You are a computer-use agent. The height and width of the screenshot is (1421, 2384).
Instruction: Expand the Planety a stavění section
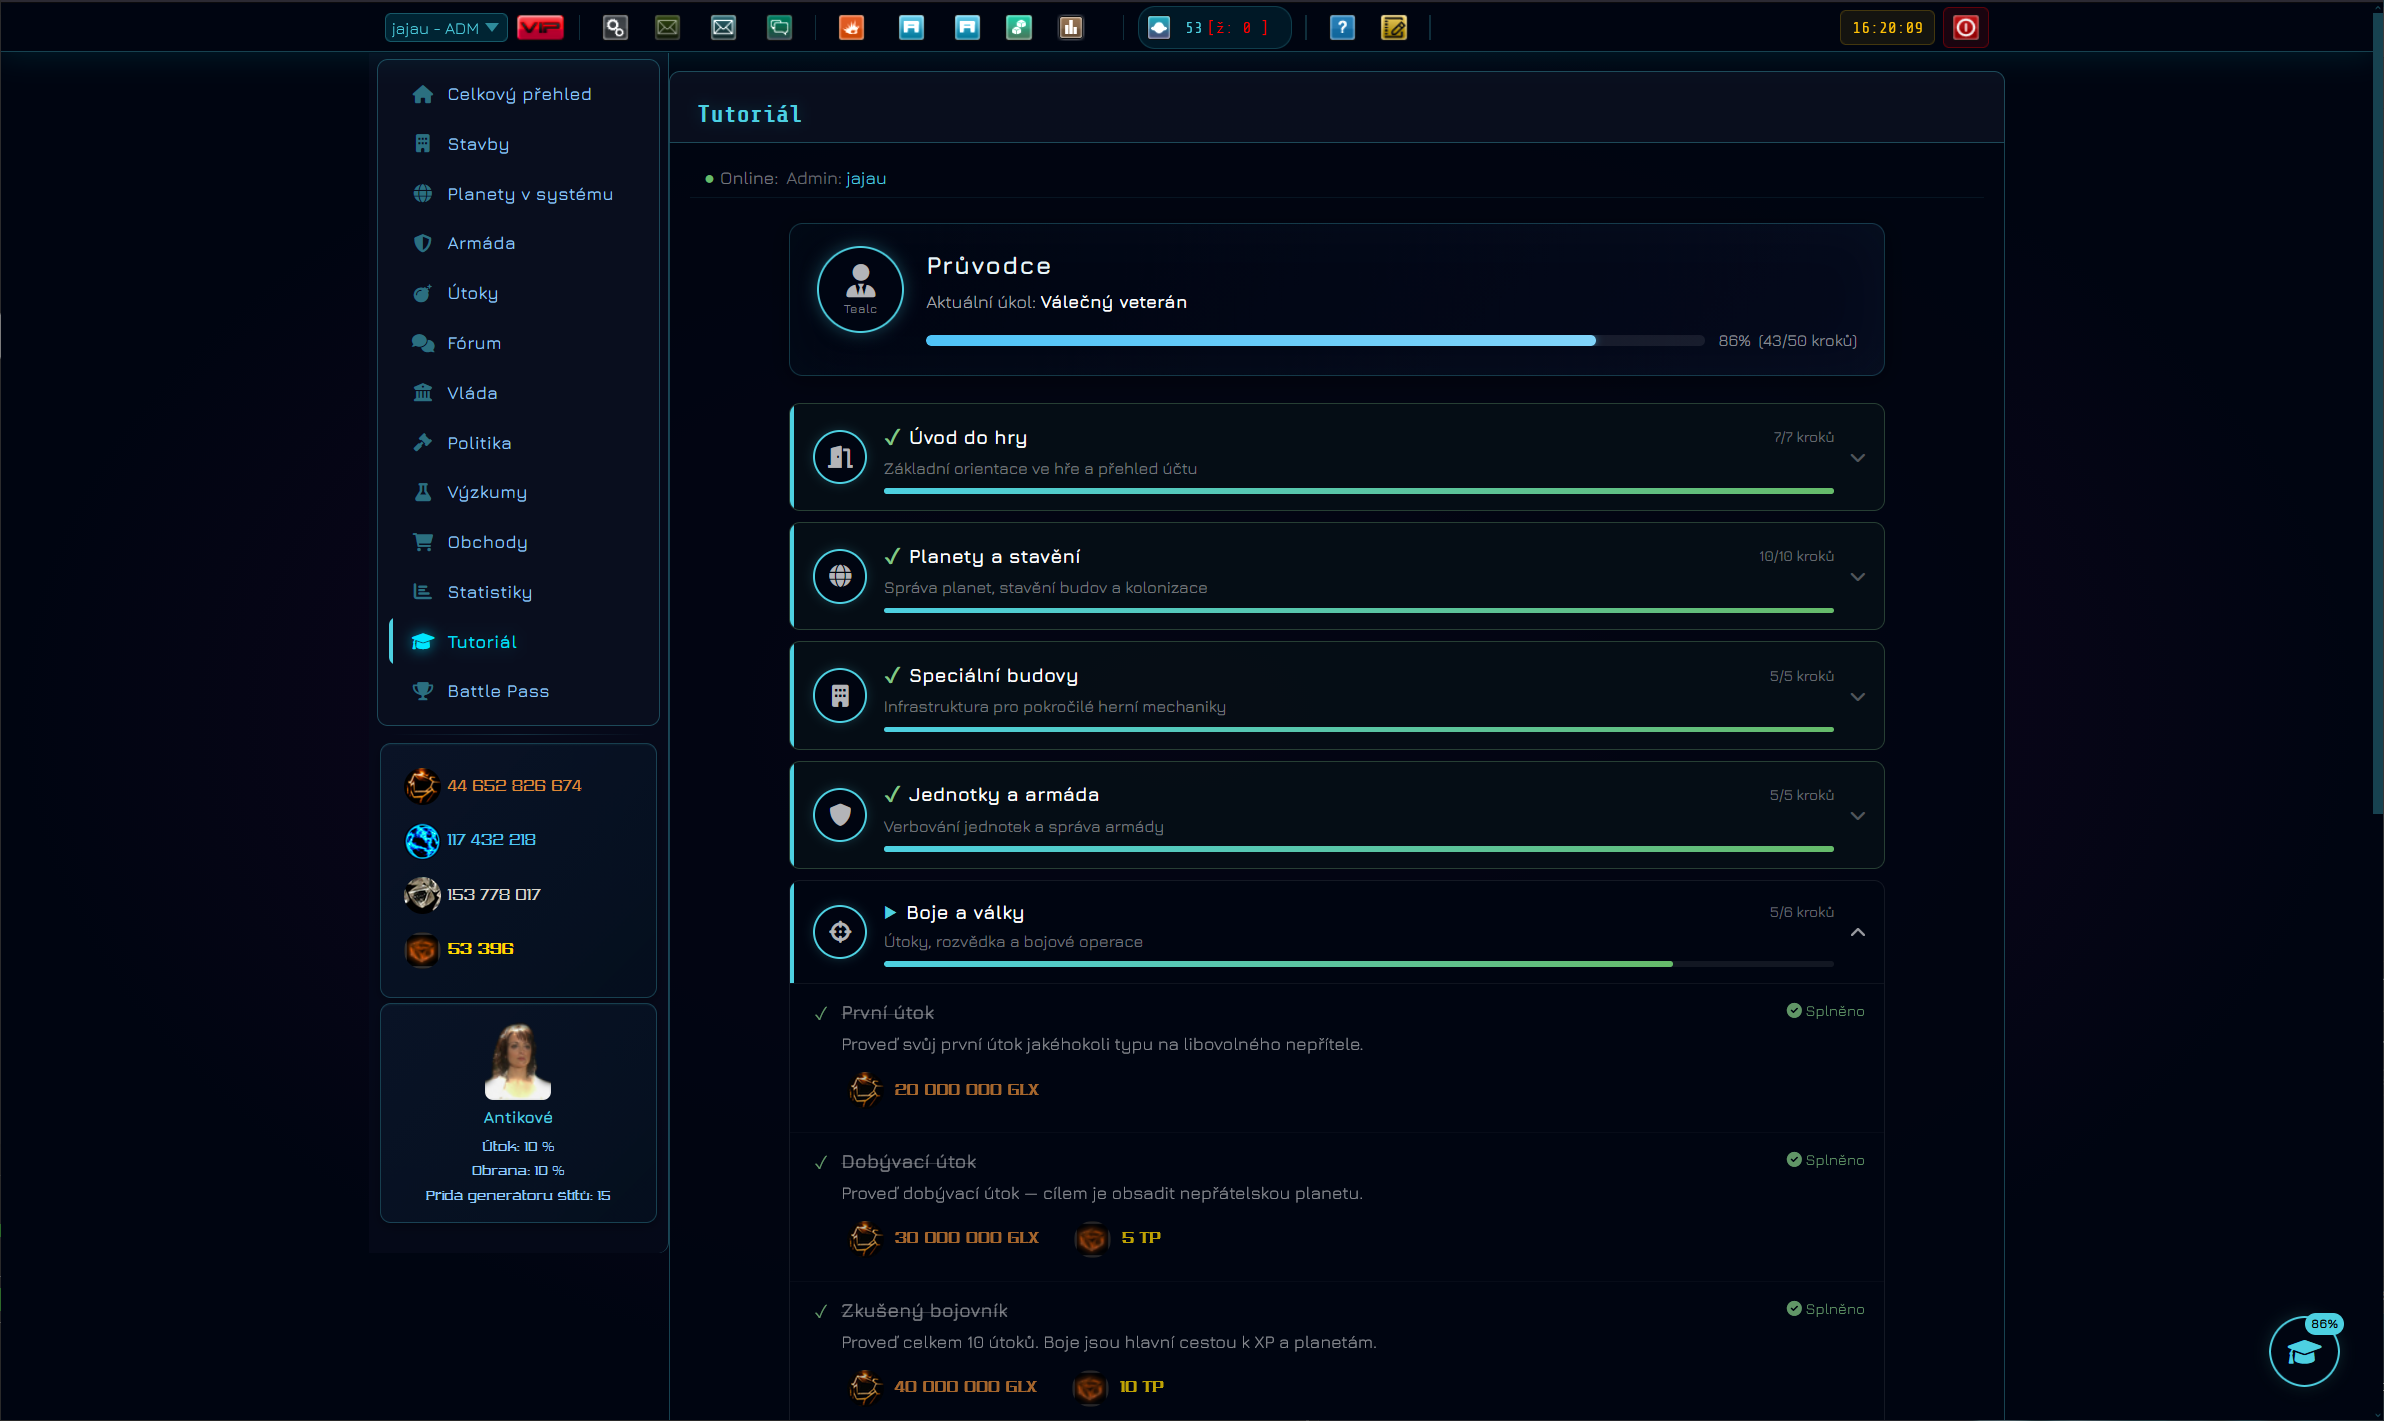coord(1337,576)
